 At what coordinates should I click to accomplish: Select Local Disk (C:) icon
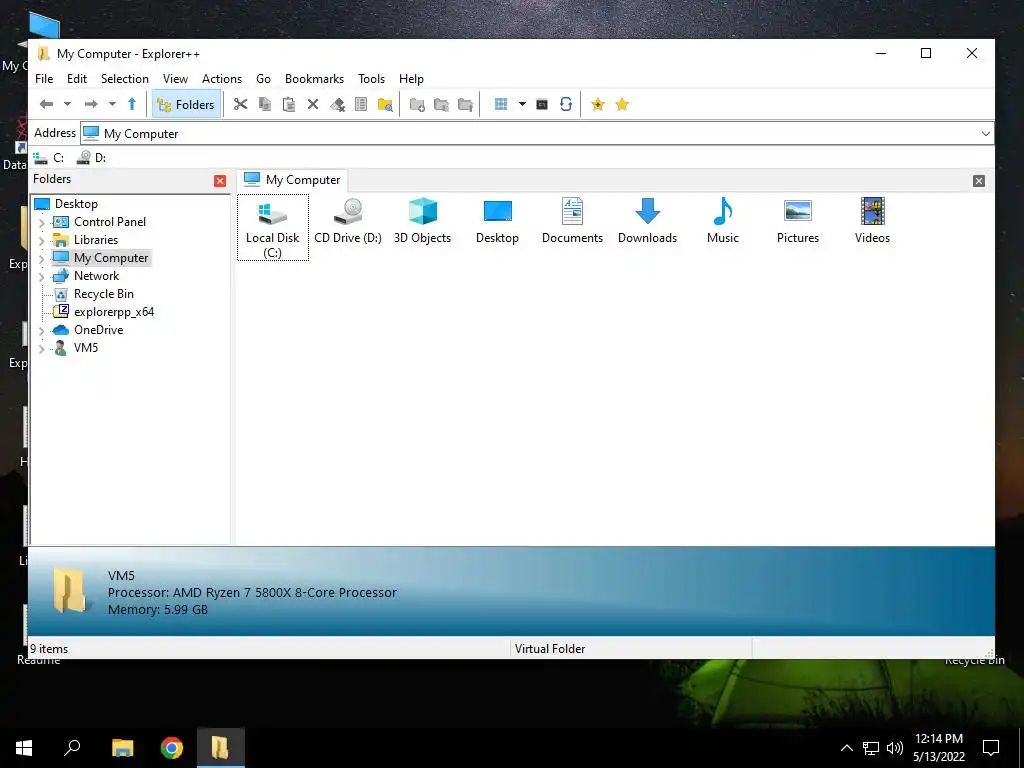click(273, 227)
